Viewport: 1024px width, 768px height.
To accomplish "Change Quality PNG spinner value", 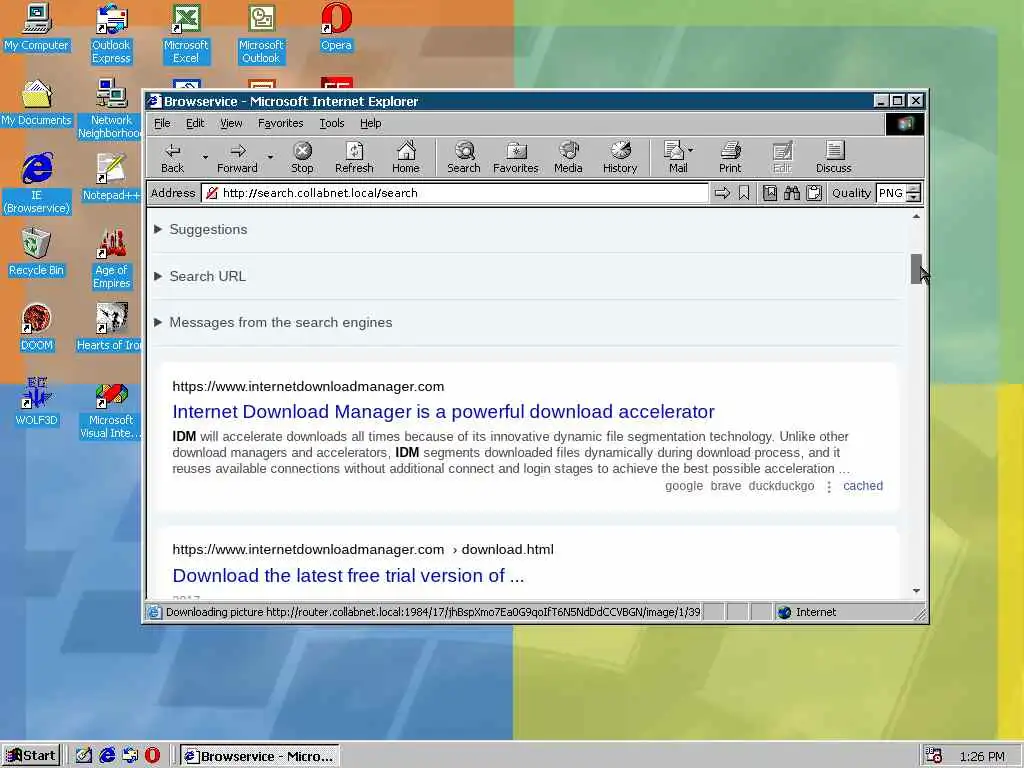I will point(914,193).
